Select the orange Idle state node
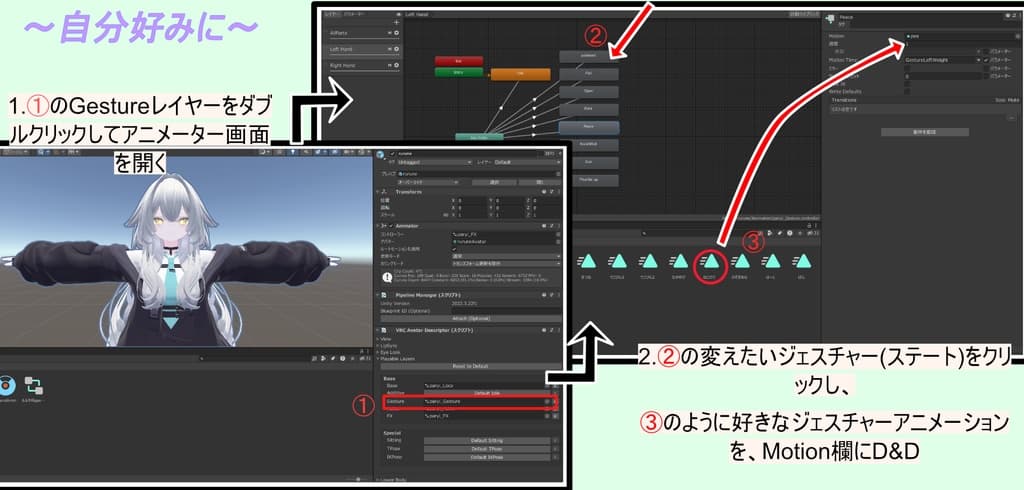The width and height of the screenshot is (1024, 490). click(x=520, y=74)
